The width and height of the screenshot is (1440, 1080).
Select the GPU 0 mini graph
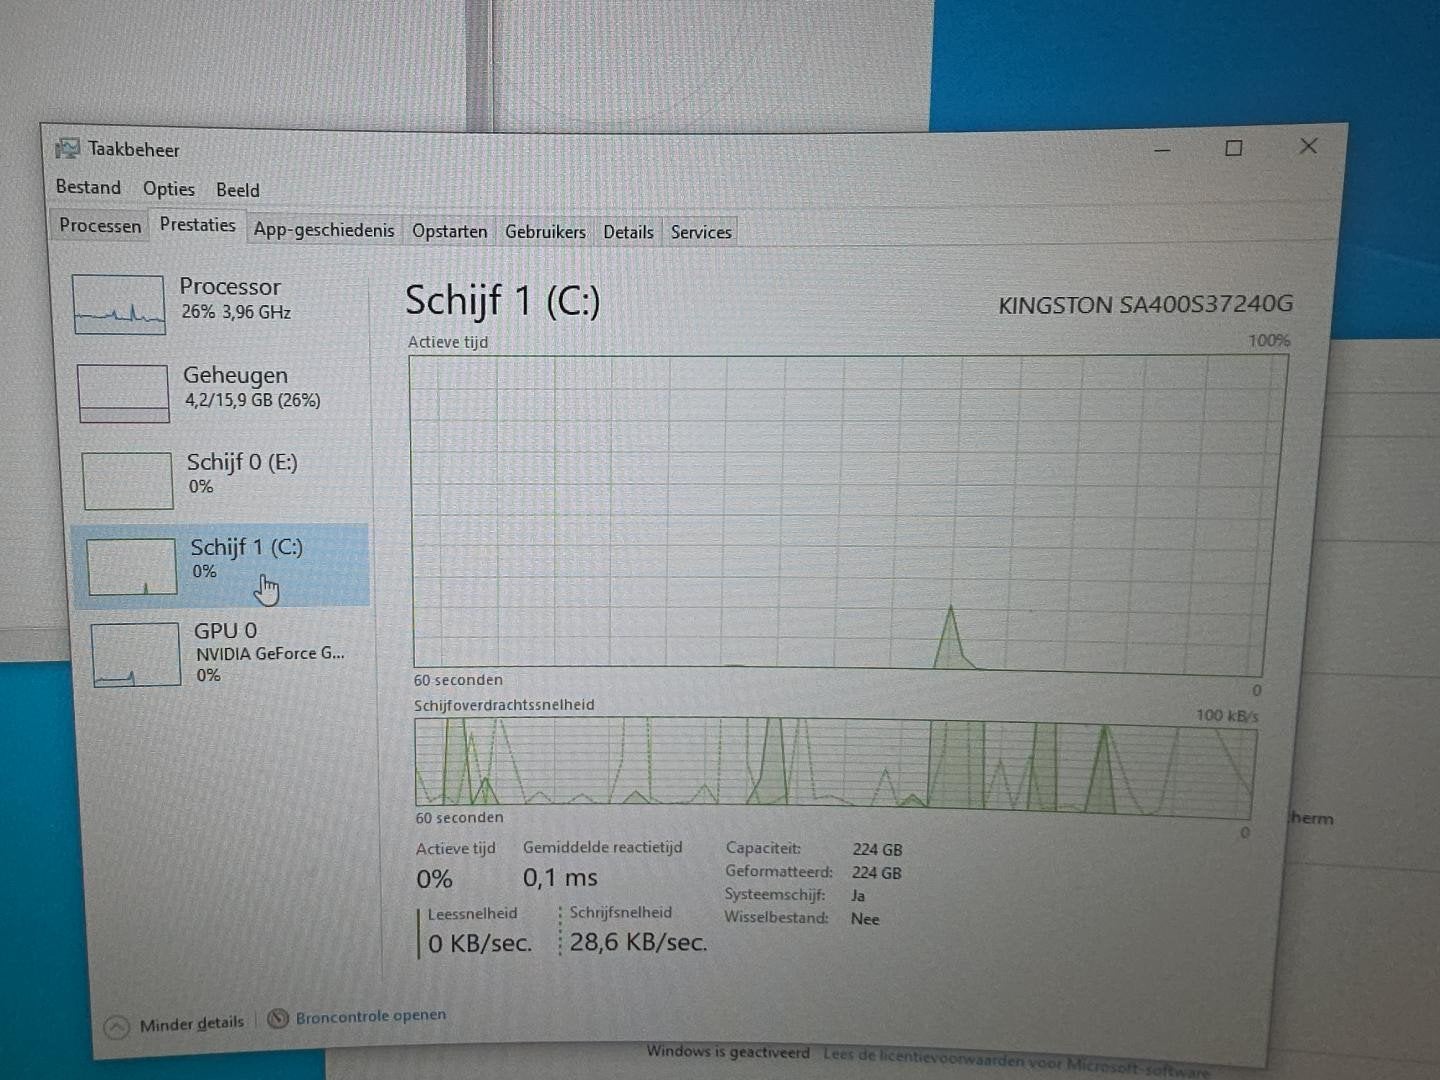[x=135, y=654]
